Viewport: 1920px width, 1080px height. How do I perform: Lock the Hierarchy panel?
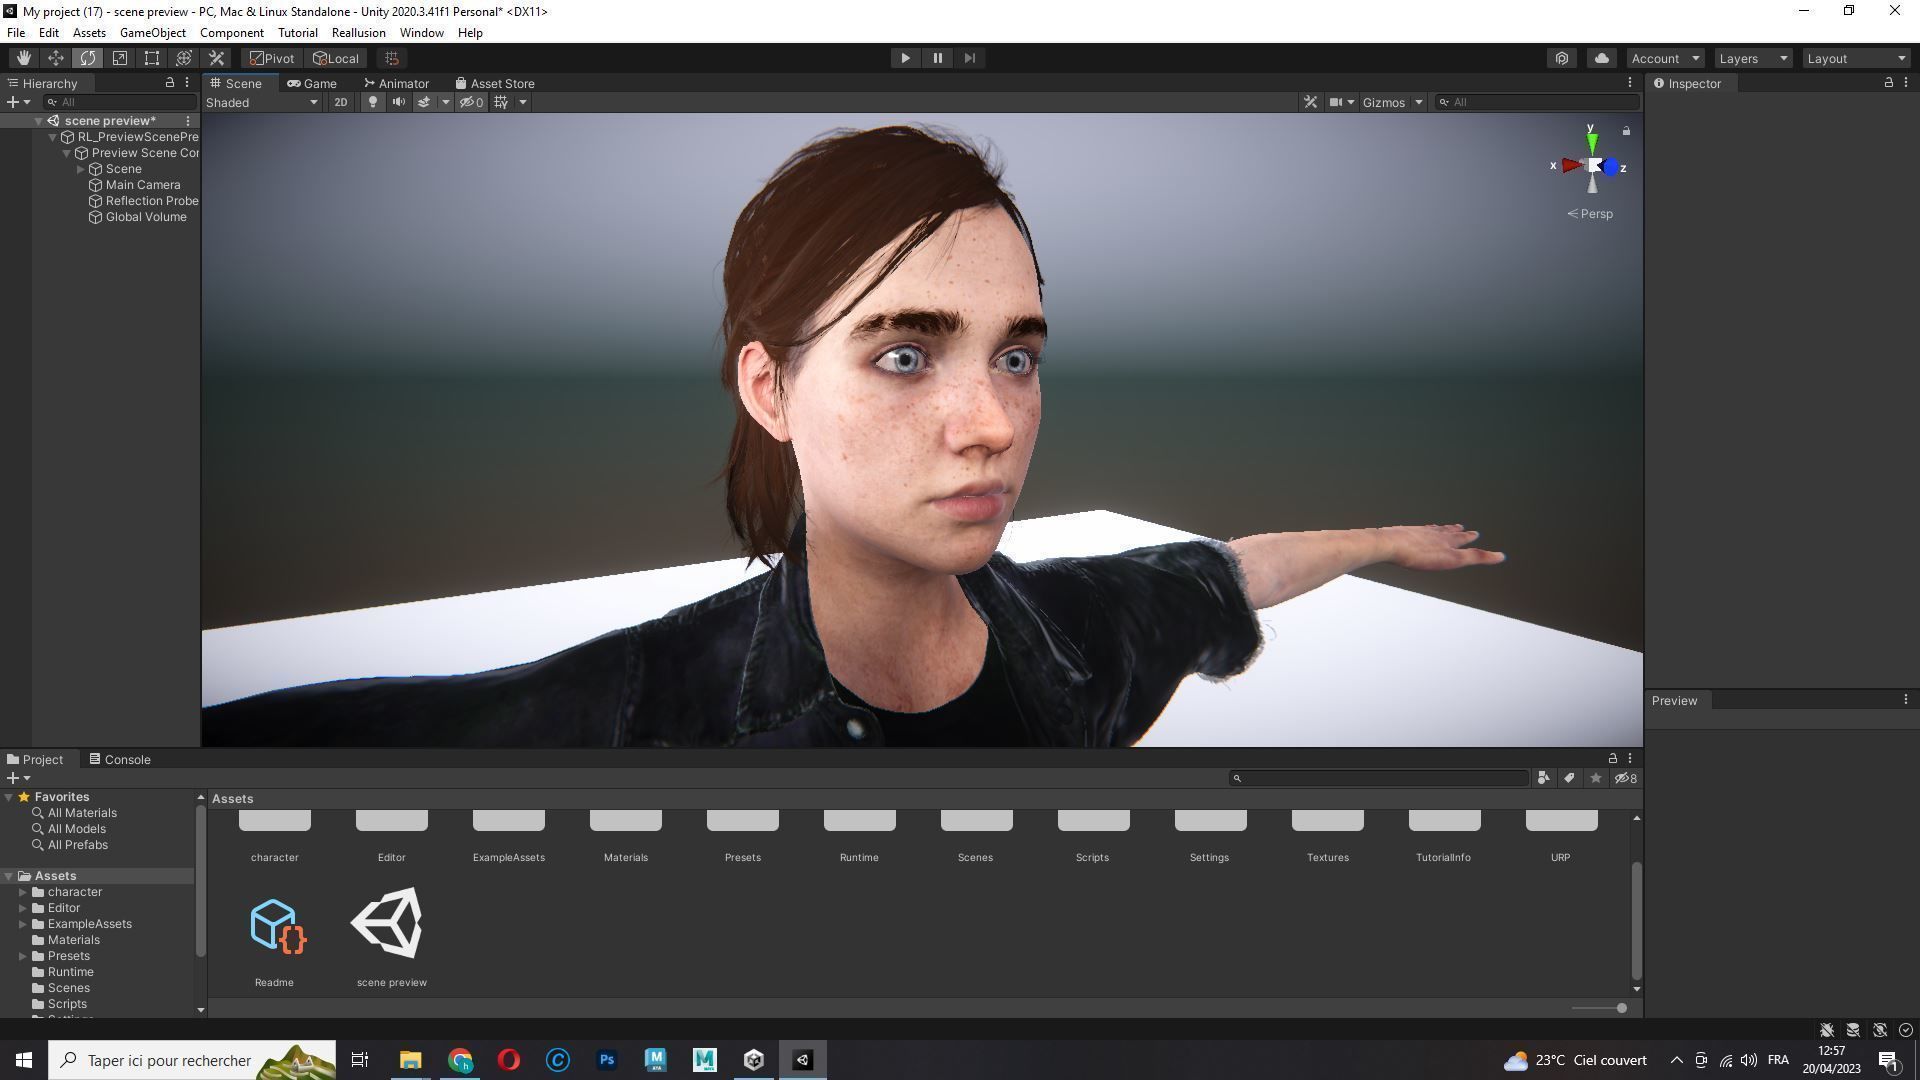click(170, 83)
